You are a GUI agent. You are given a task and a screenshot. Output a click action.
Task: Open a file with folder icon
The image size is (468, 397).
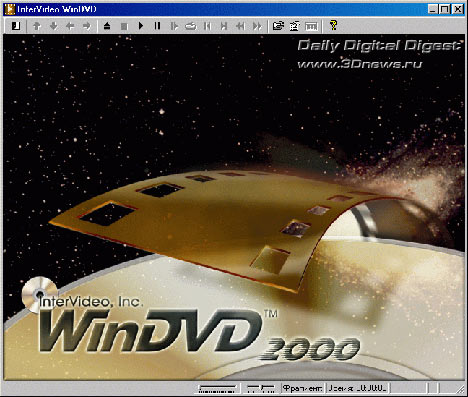[x=278, y=26]
